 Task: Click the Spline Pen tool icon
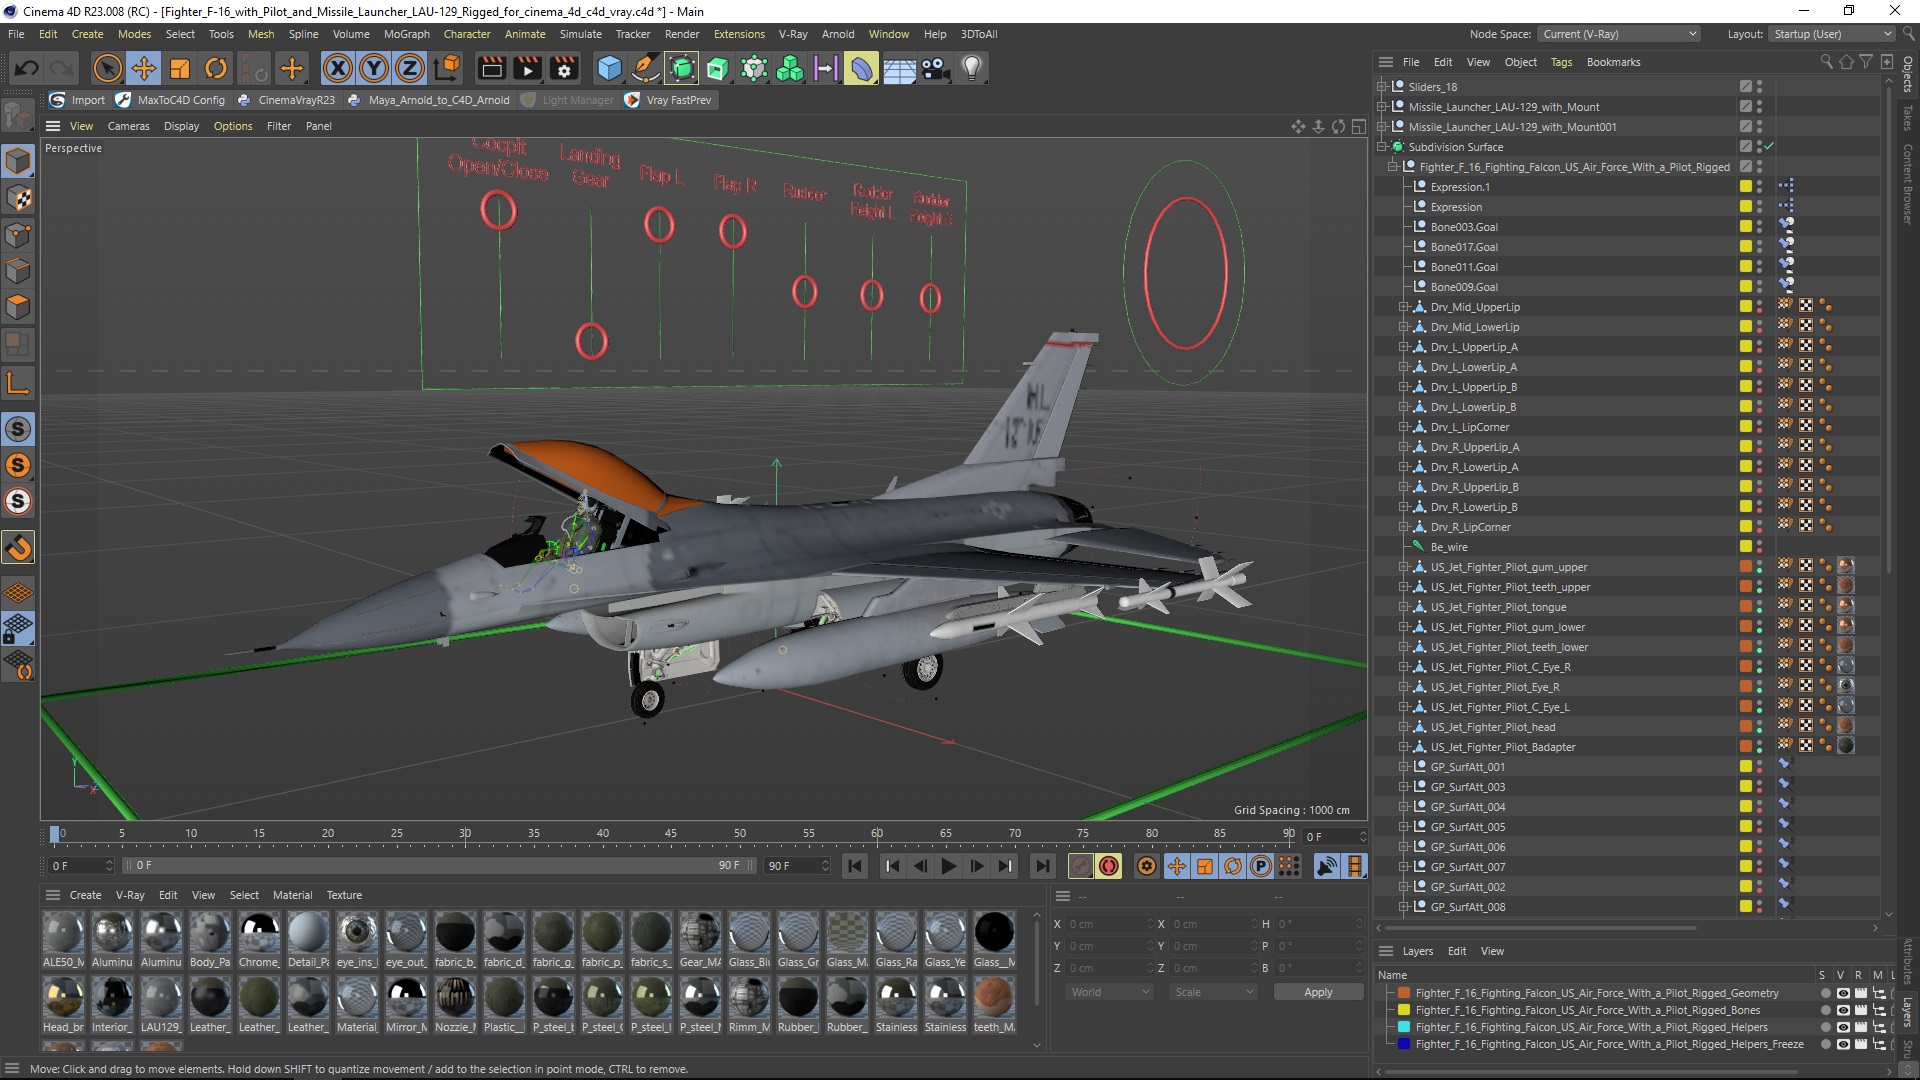coord(646,68)
